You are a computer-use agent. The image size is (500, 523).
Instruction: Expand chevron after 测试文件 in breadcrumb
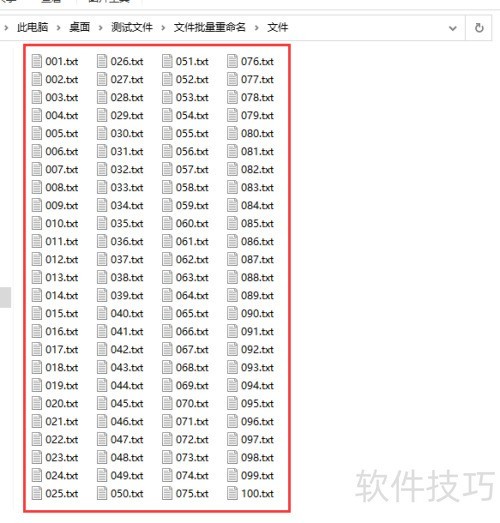[163, 28]
